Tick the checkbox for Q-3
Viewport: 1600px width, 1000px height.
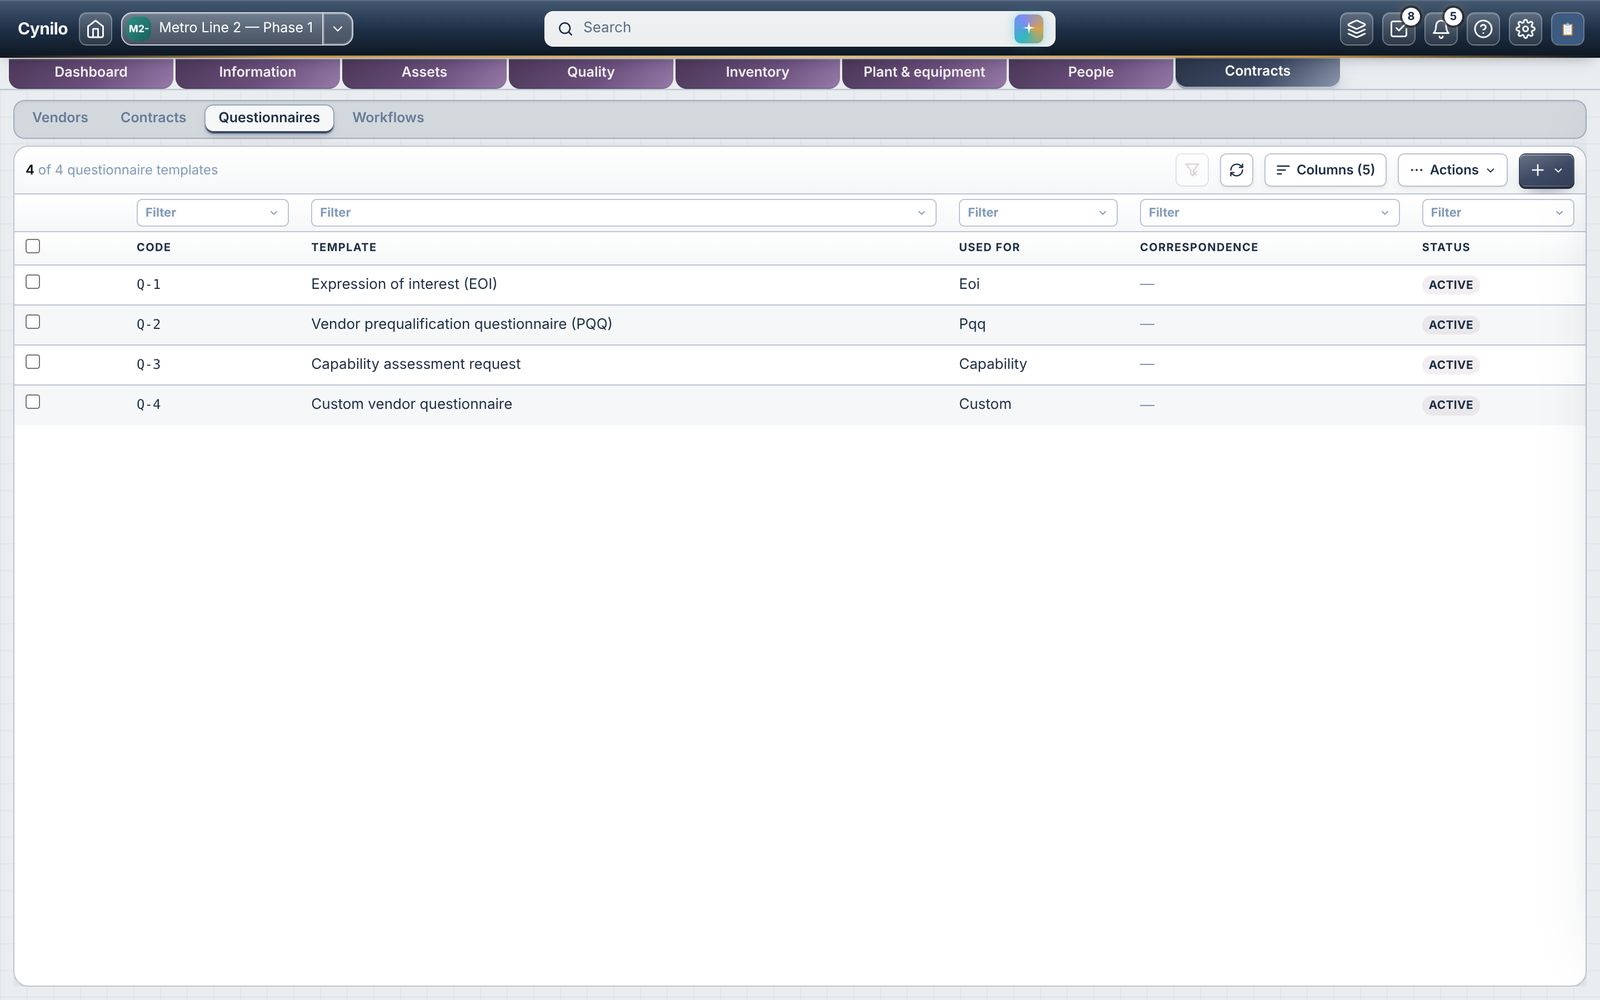tap(33, 362)
